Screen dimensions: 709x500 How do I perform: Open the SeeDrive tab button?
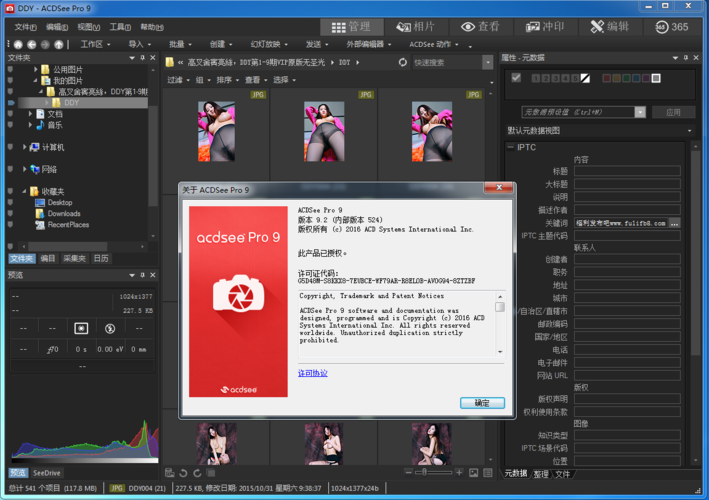point(47,473)
